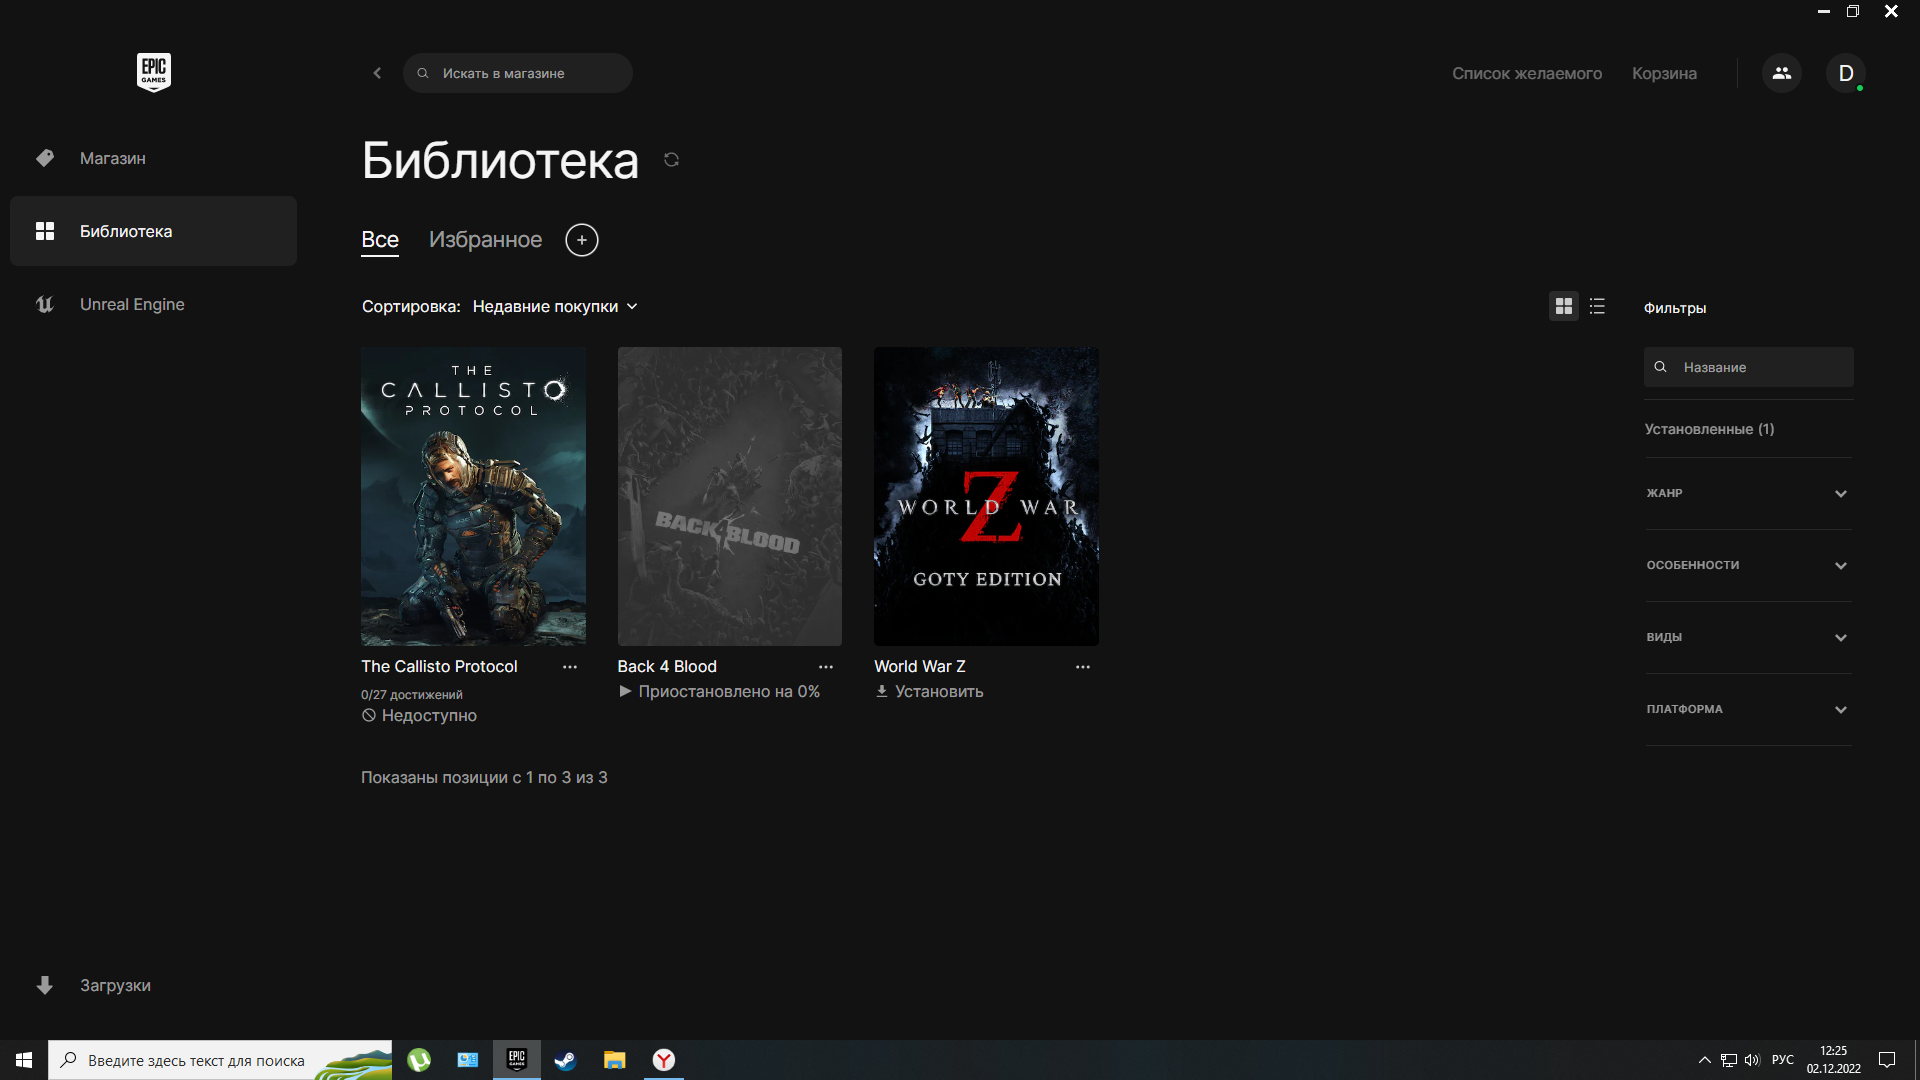Switch to list view layout
Screen dimensions: 1920x1080
(1597, 306)
